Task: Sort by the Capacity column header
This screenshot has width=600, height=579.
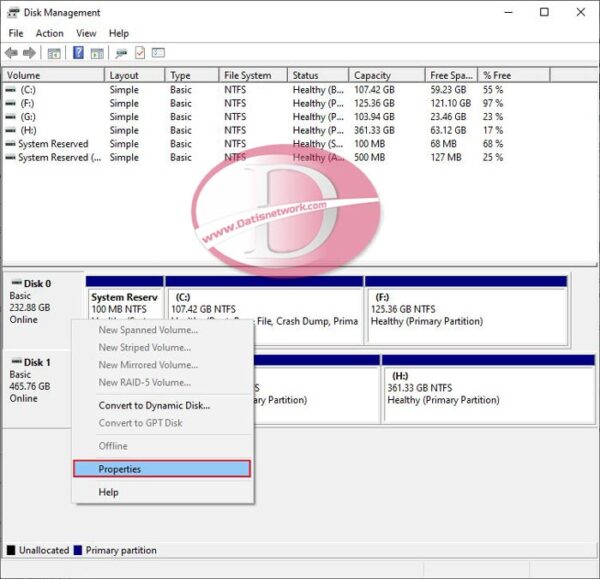Action: [x=372, y=75]
